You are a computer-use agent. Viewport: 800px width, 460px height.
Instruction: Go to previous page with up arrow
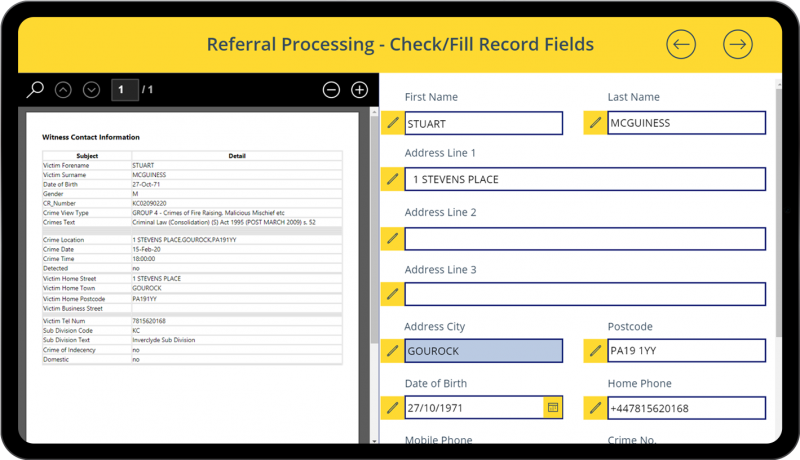coord(64,90)
